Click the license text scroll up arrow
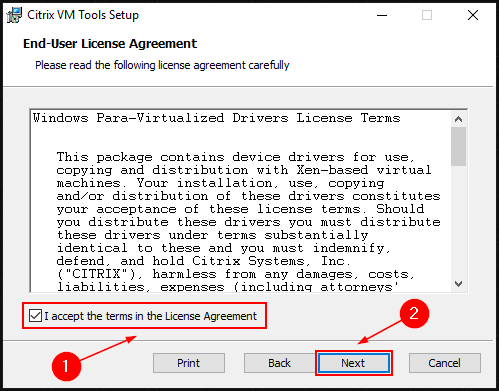 459,119
